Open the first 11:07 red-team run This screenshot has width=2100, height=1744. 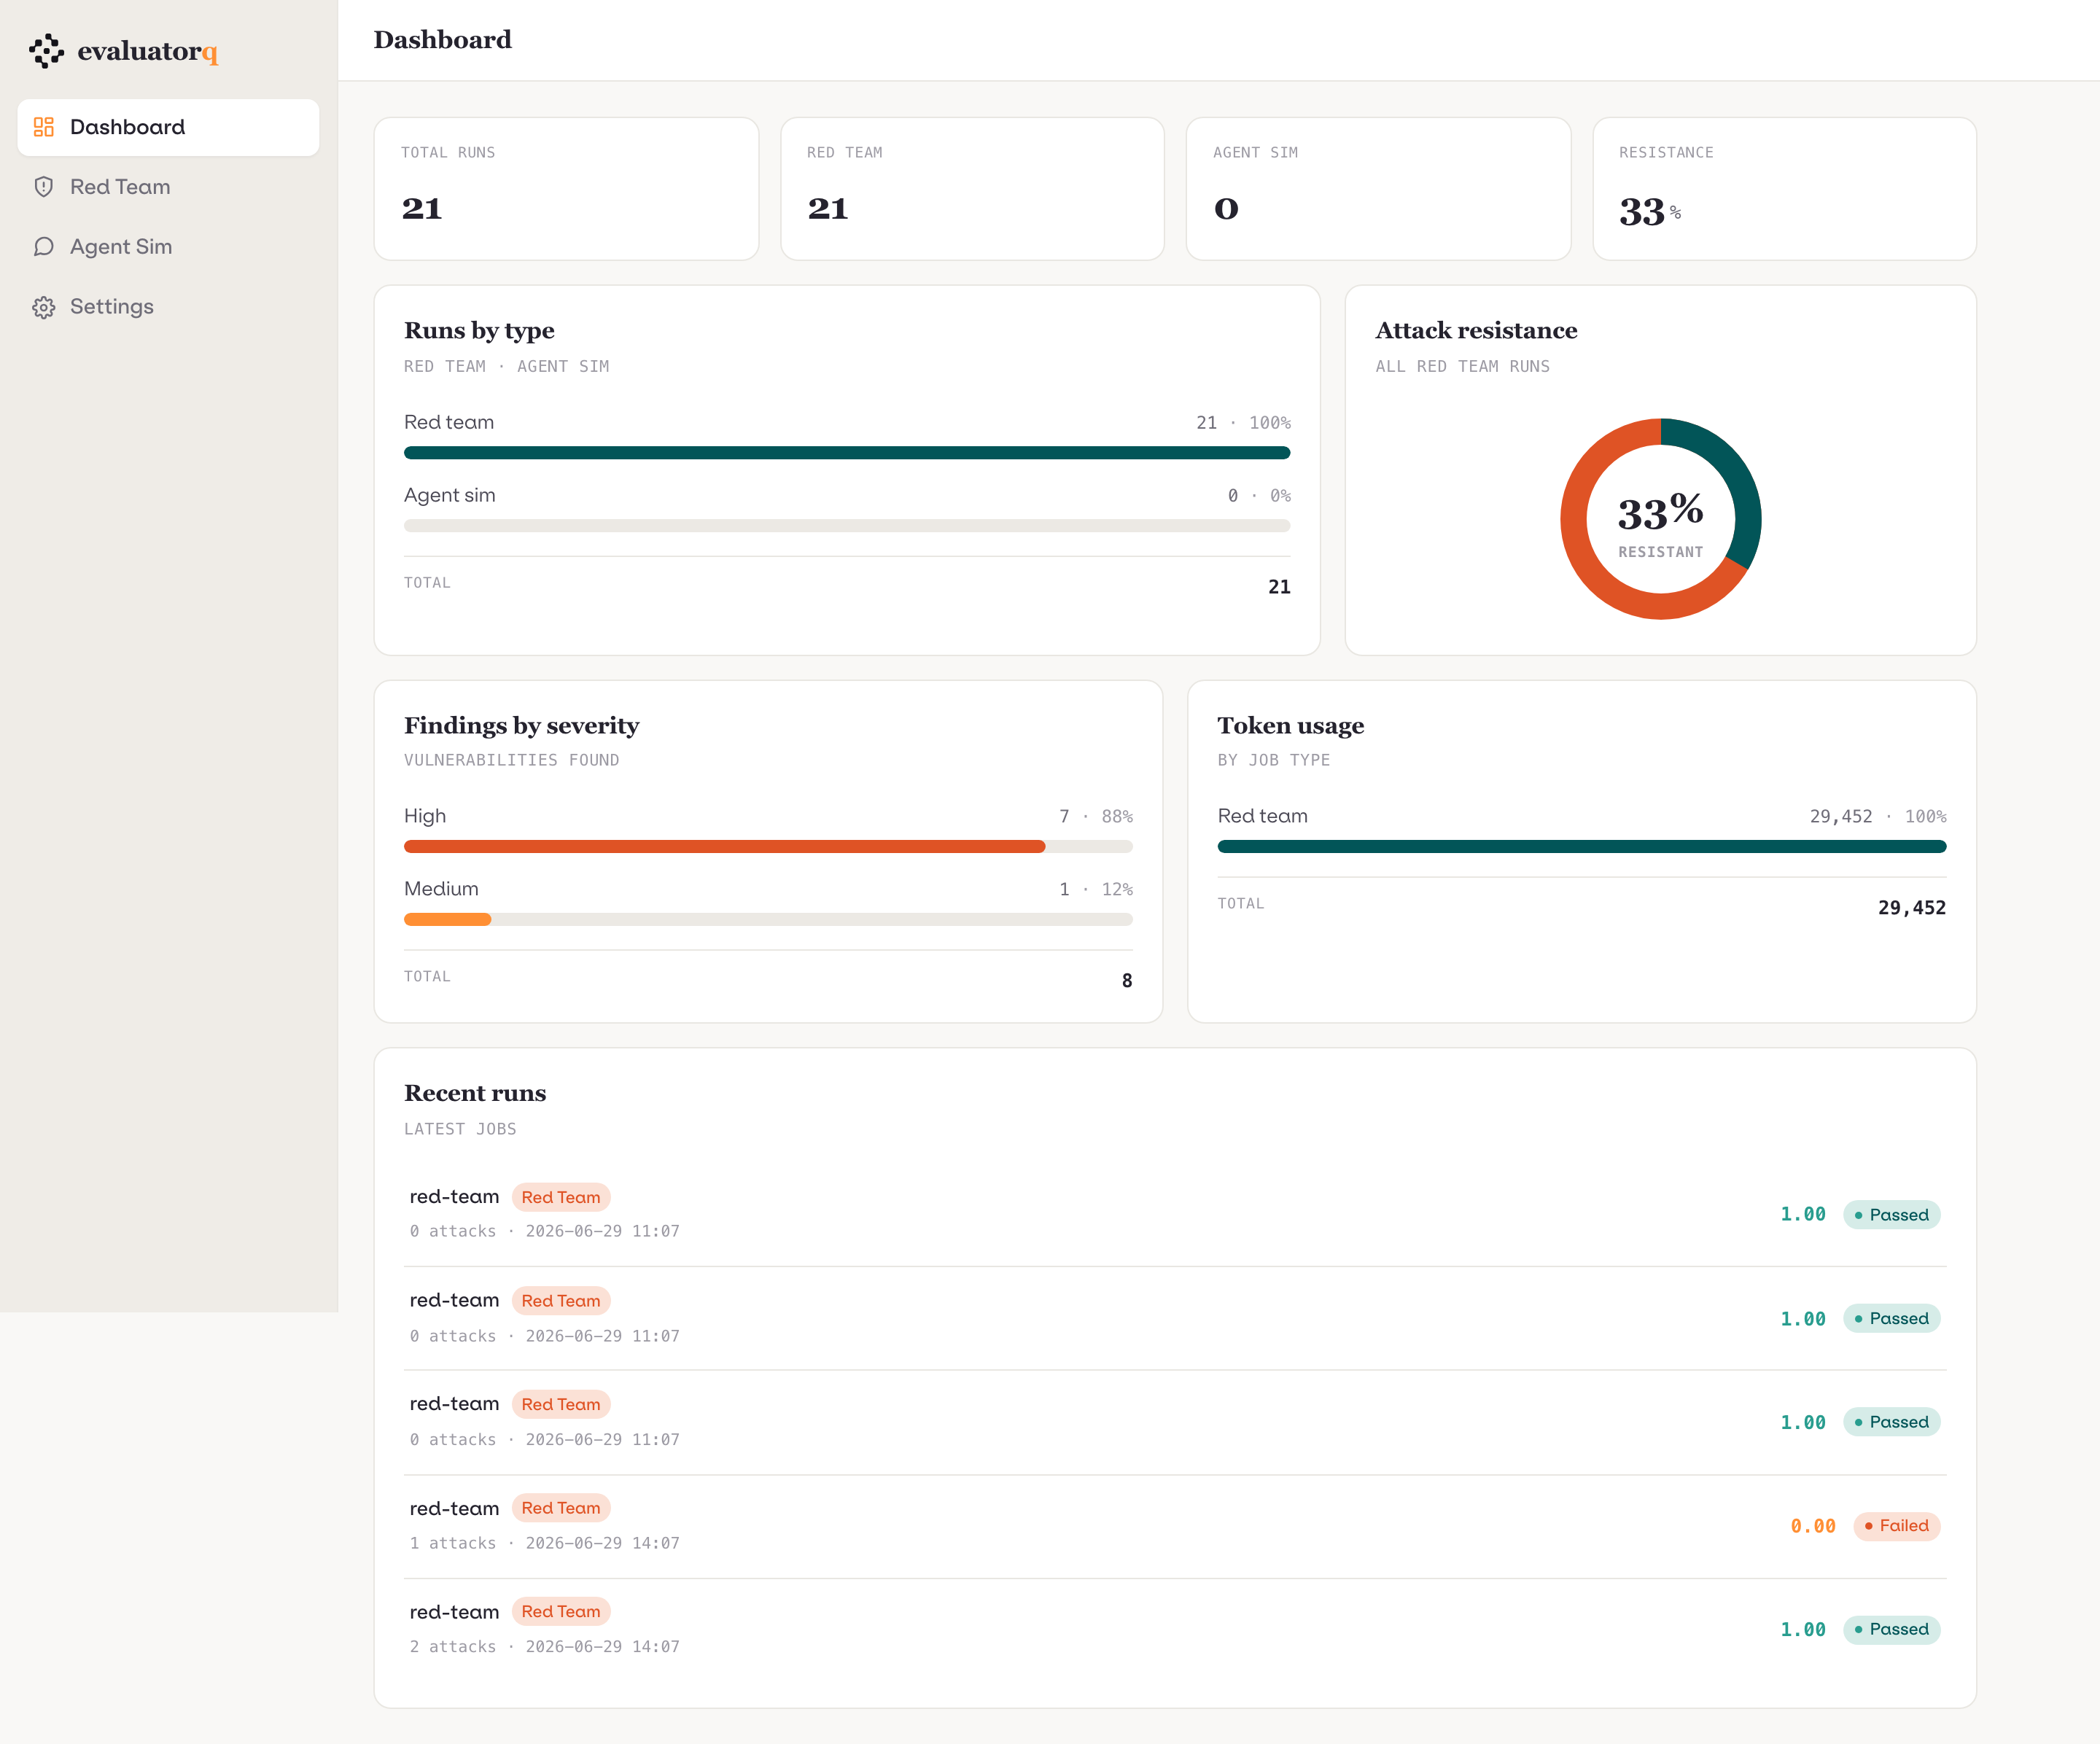point(1175,1214)
